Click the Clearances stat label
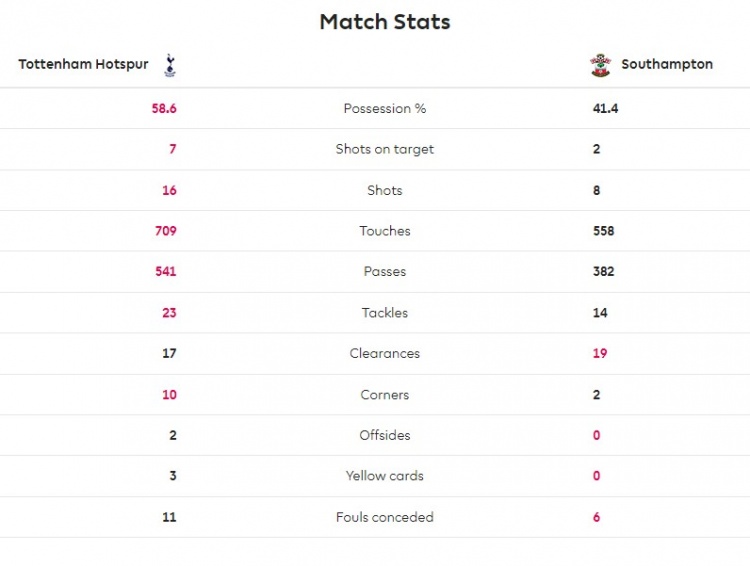This screenshot has height=566, width=750. pos(385,354)
